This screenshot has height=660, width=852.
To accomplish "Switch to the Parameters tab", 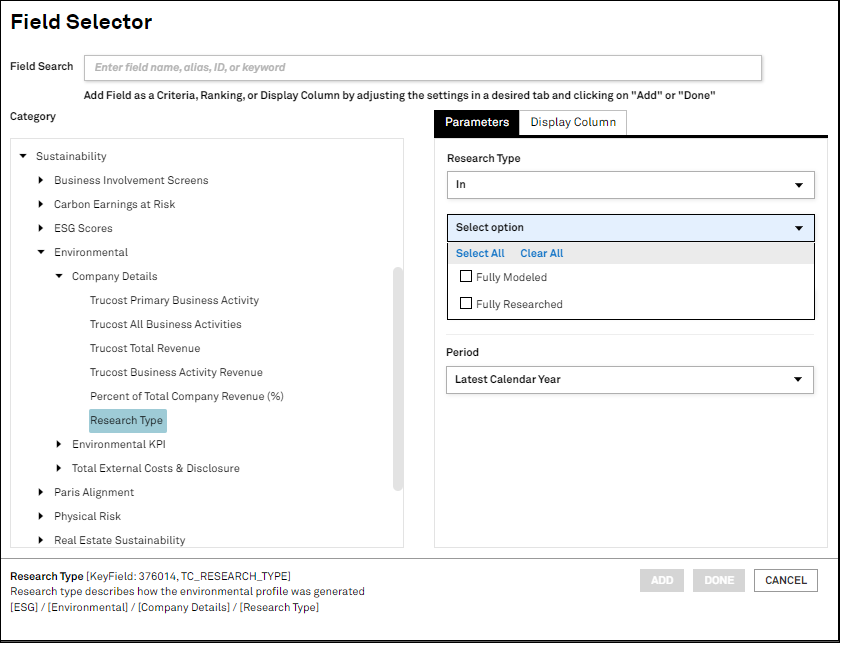I will tap(477, 122).
